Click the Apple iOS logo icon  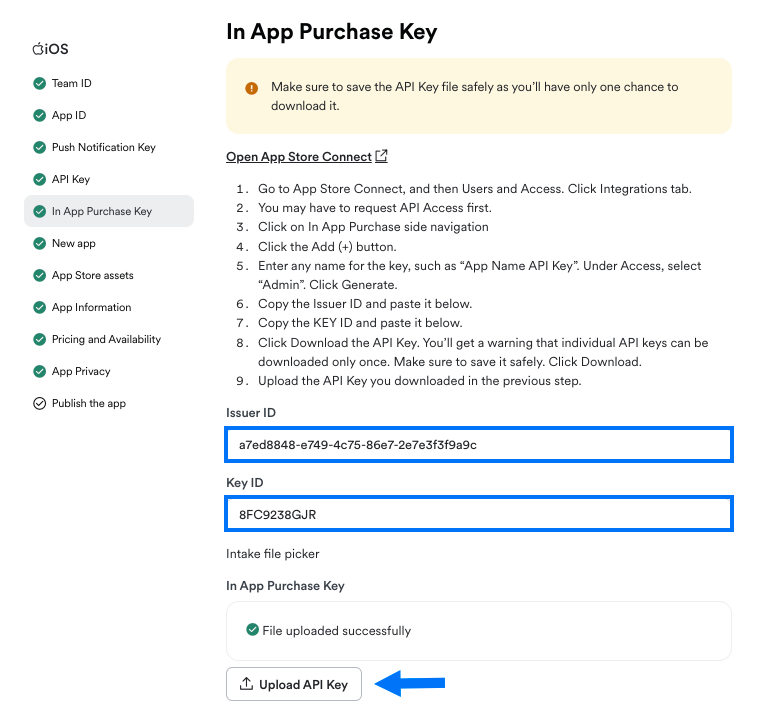(38, 48)
